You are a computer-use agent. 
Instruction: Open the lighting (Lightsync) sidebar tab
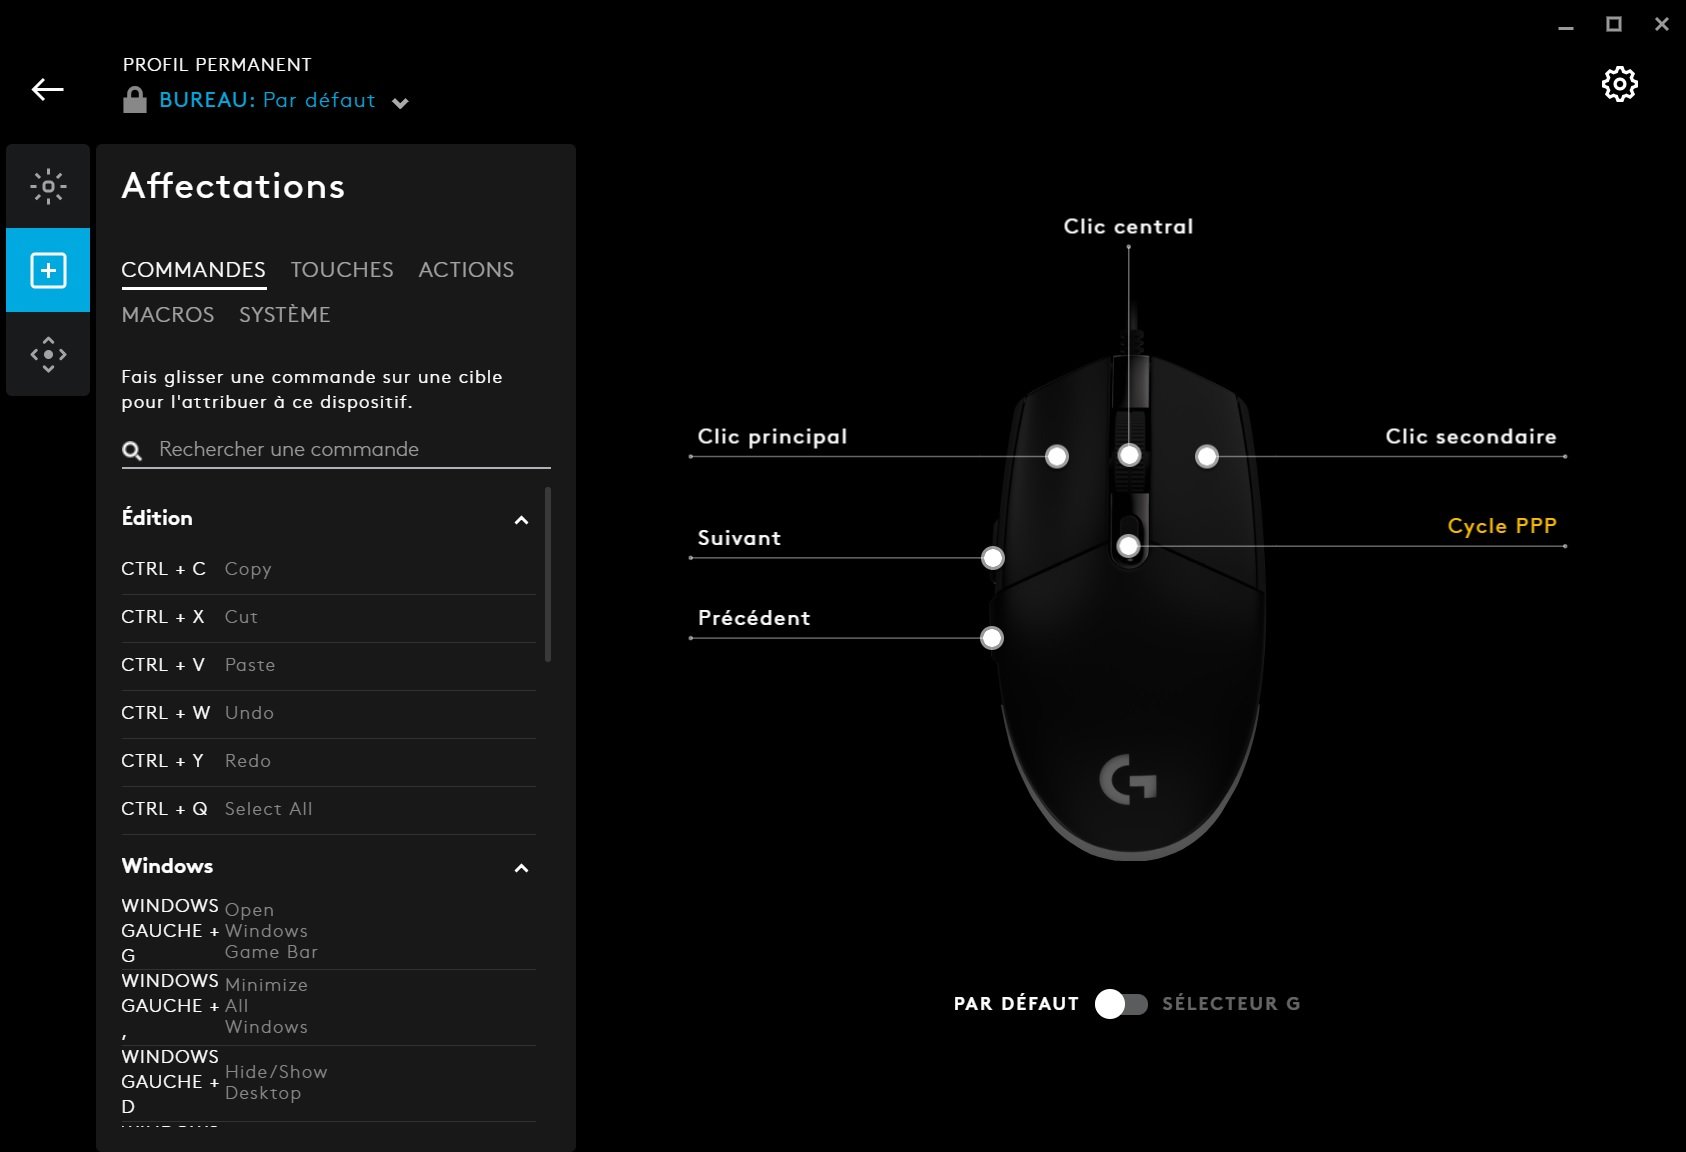click(x=48, y=186)
